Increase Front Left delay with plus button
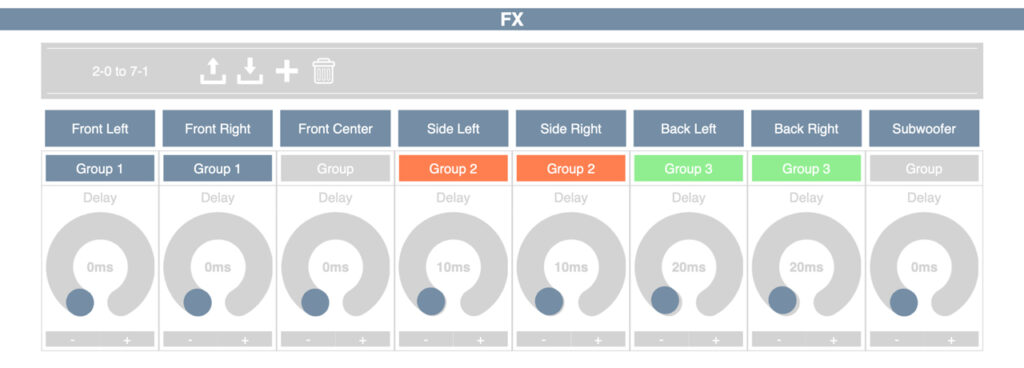This screenshot has width=1024, height=368. pyautogui.click(x=127, y=340)
